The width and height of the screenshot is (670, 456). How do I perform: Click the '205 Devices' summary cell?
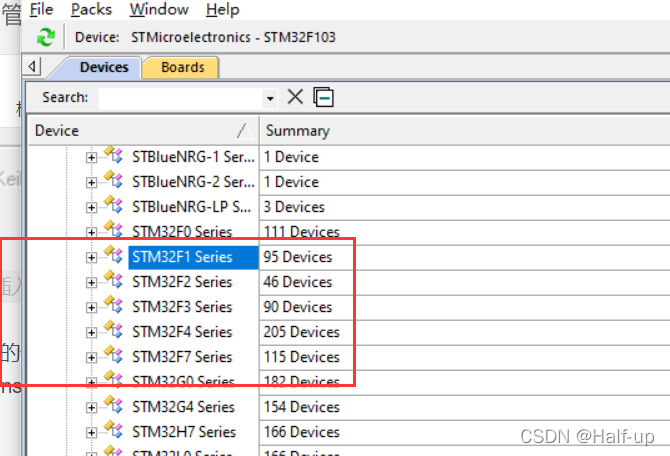click(x=302, y=332)
